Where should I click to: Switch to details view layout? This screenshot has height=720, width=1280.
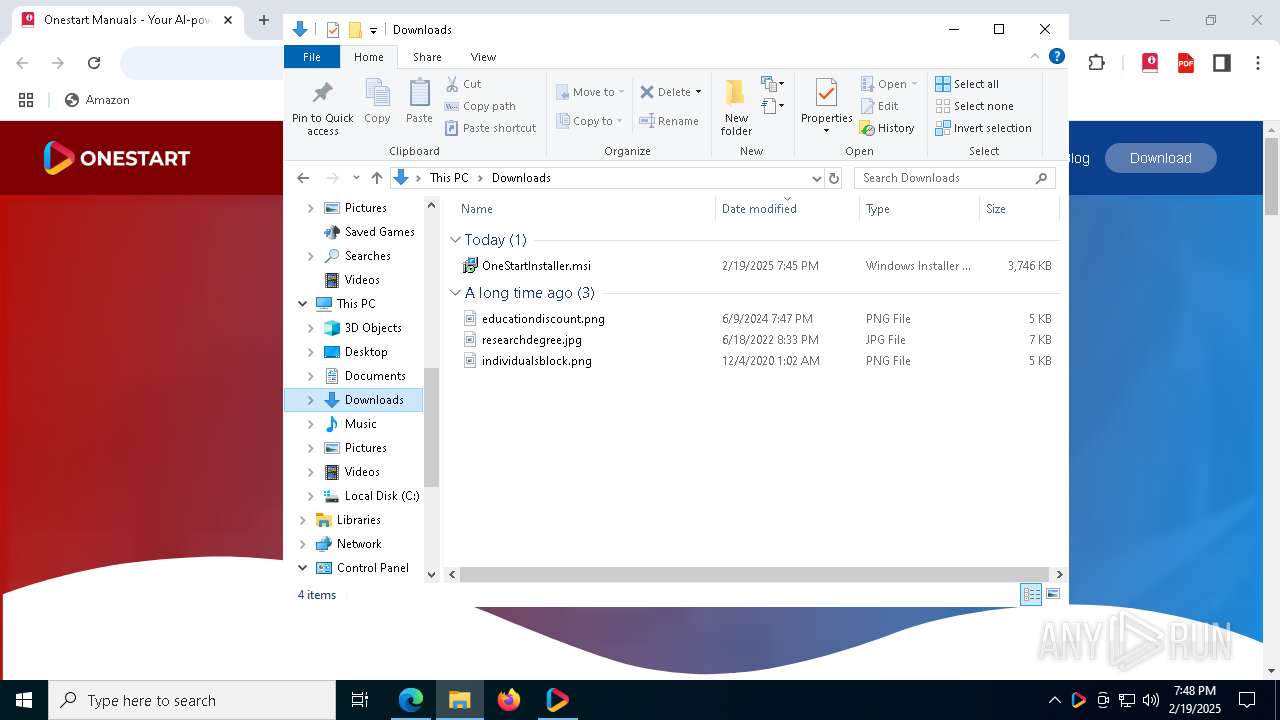point(1031,594)
